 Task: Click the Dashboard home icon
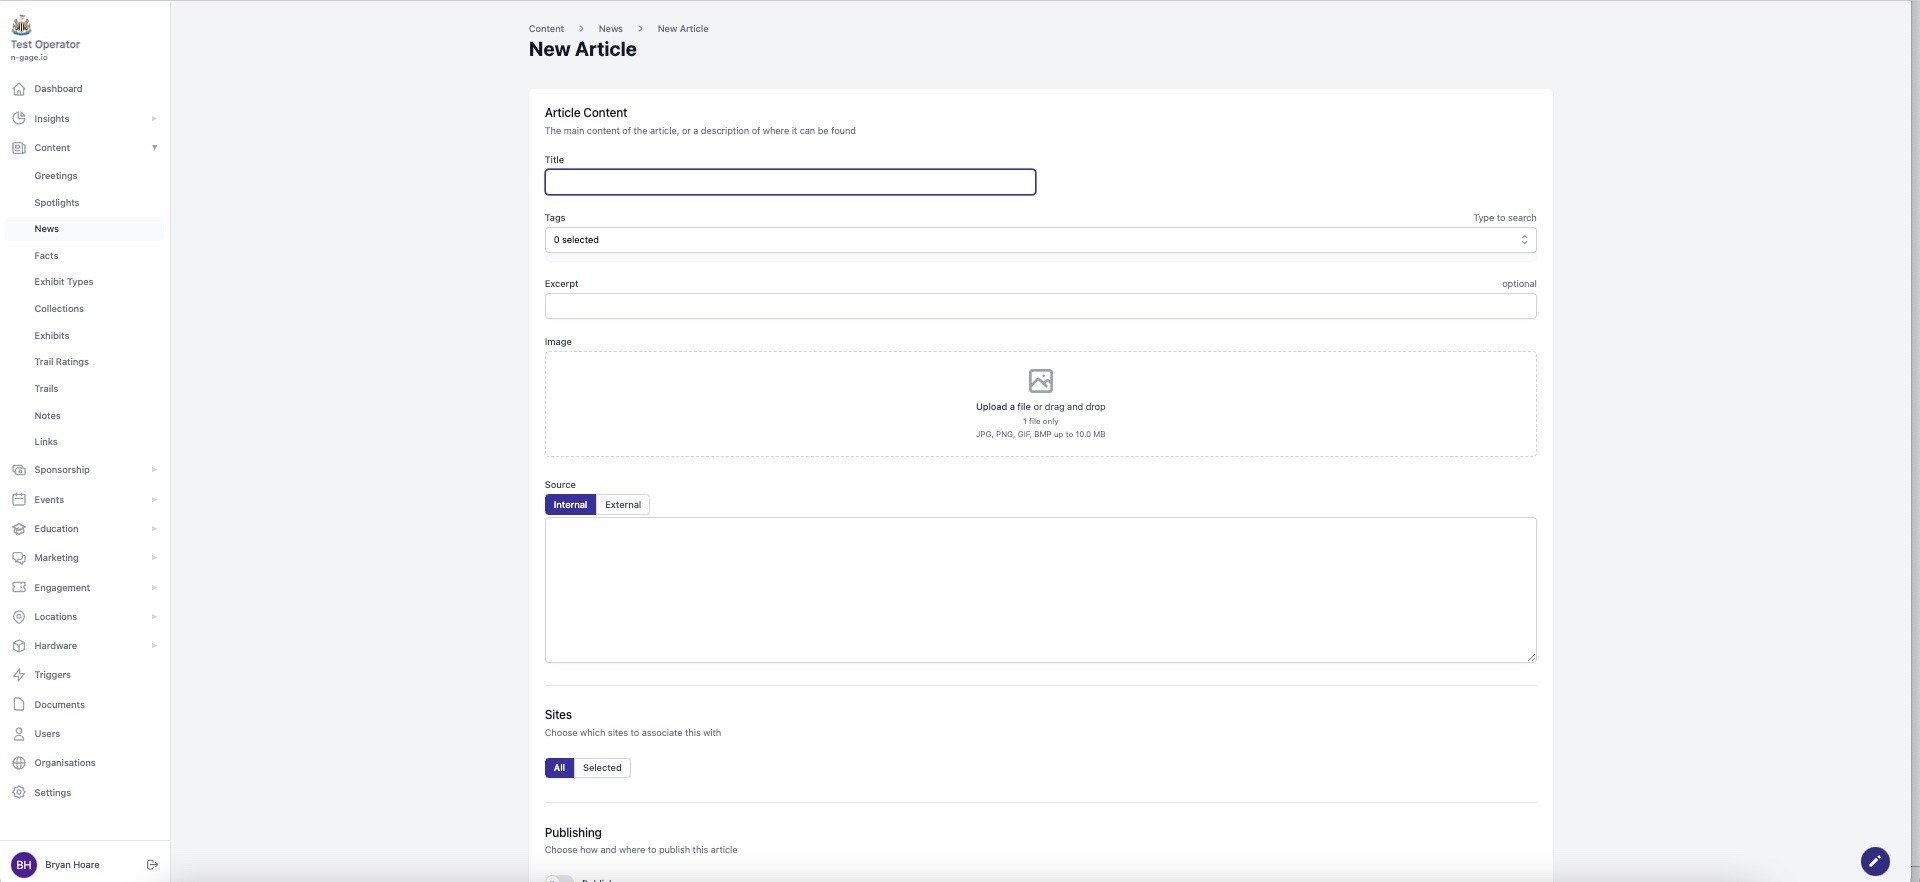pos(19,89)
